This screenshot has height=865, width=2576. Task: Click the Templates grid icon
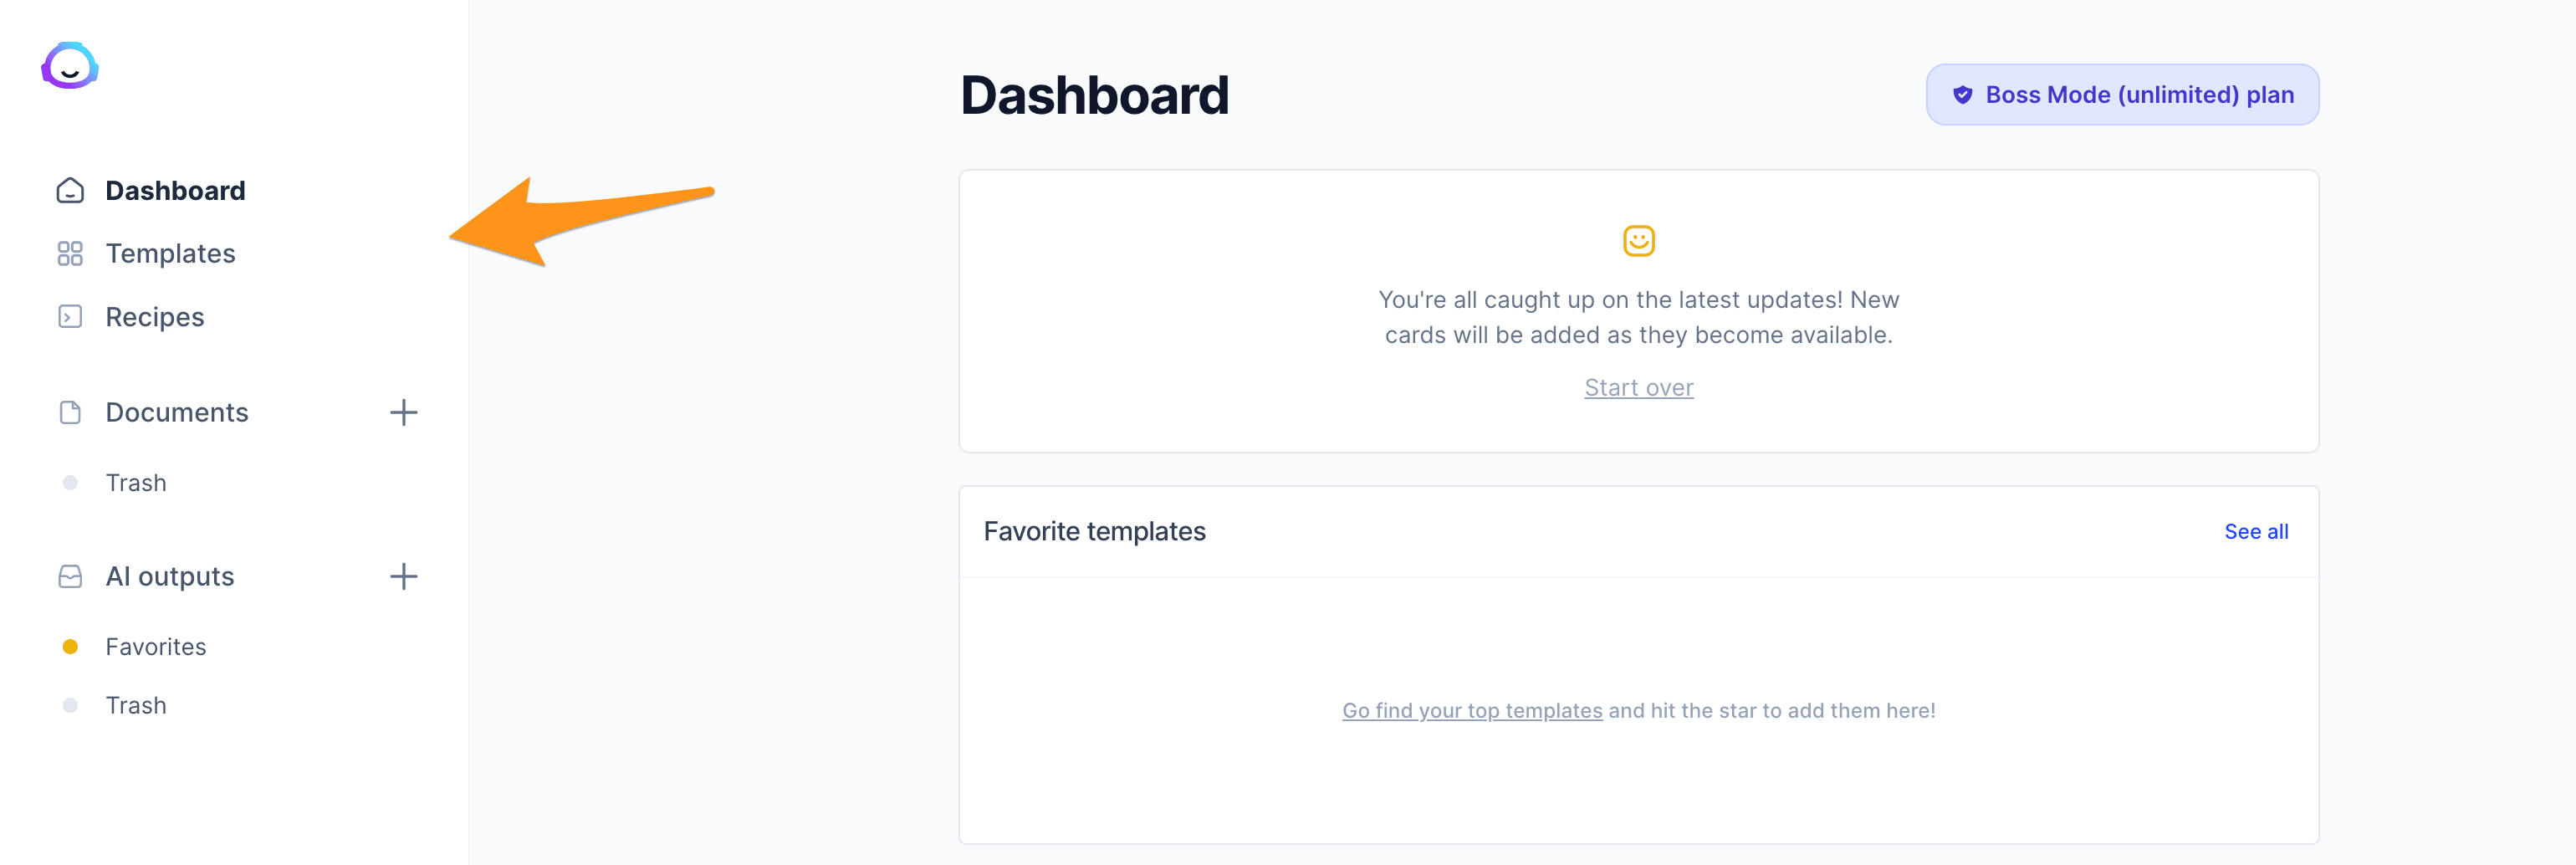tap(70, 254)
